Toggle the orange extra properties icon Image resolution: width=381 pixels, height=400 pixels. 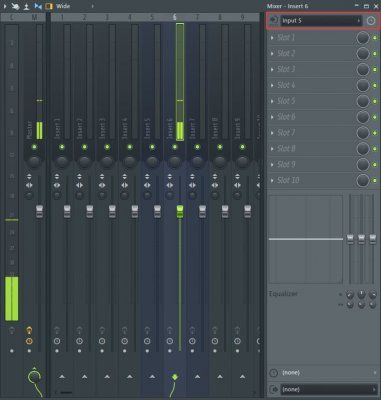pyautogui.click(x=49, y=6)
